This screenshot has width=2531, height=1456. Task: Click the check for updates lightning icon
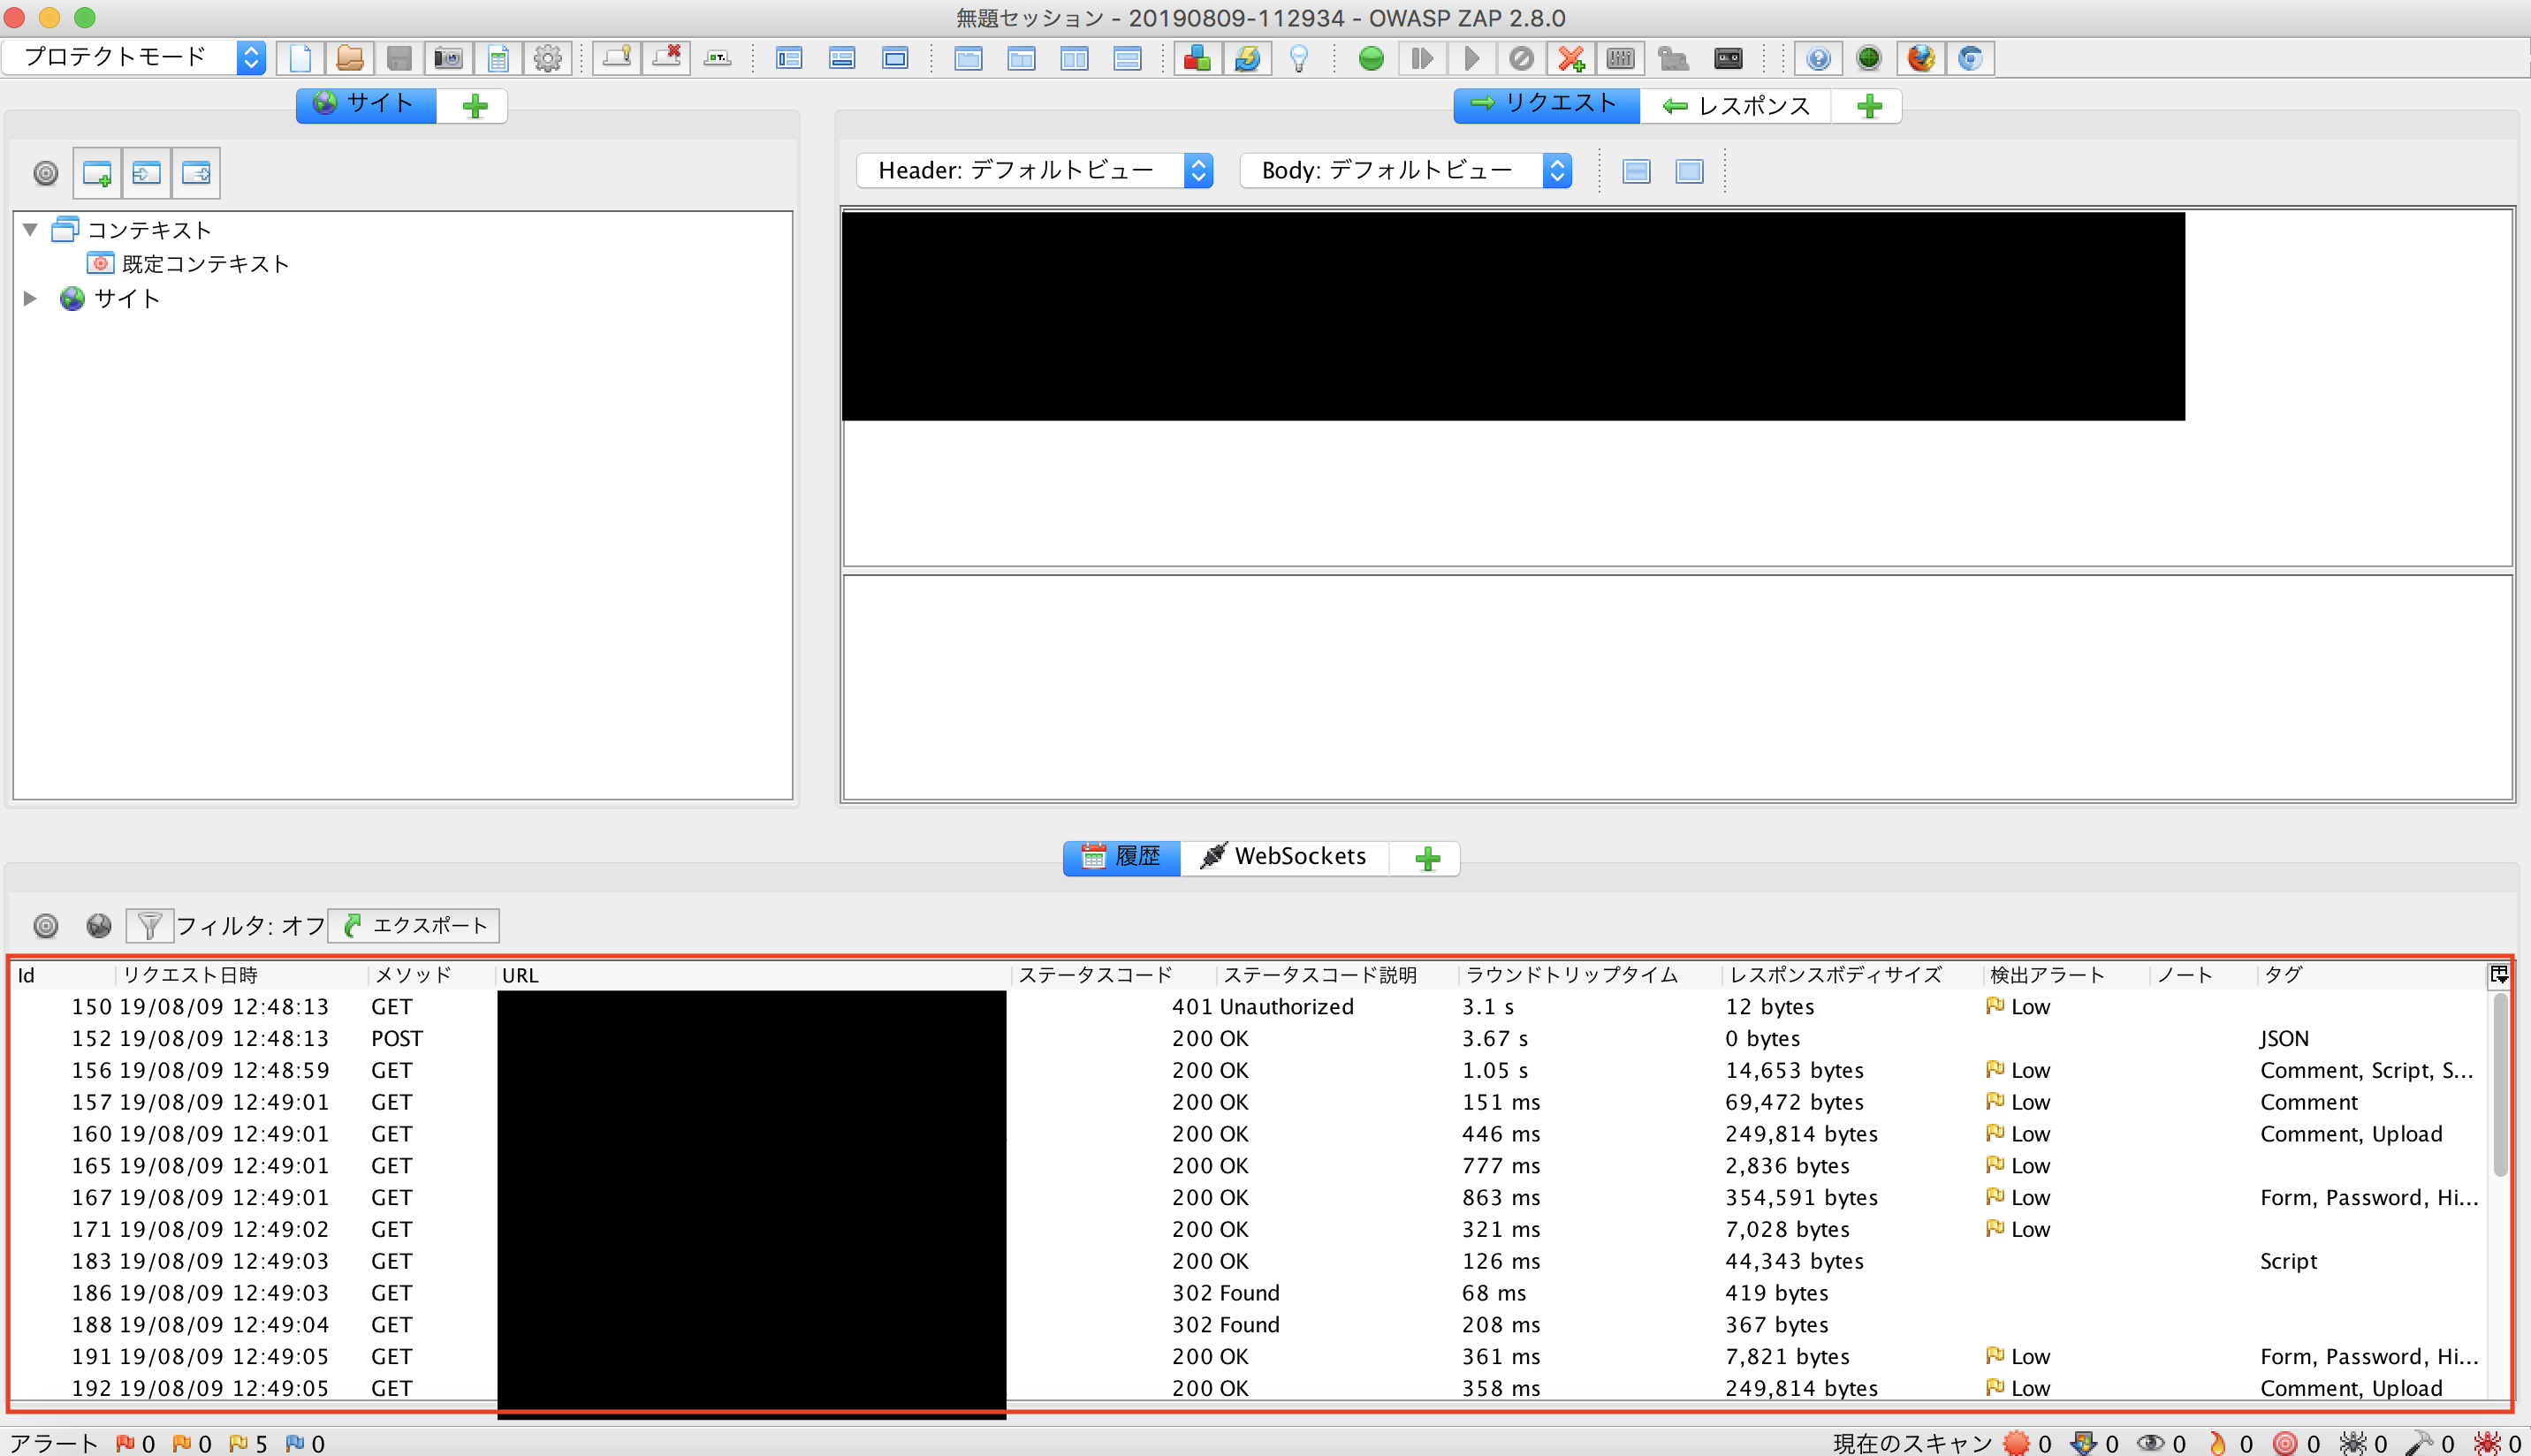(x=1247, y=58)
